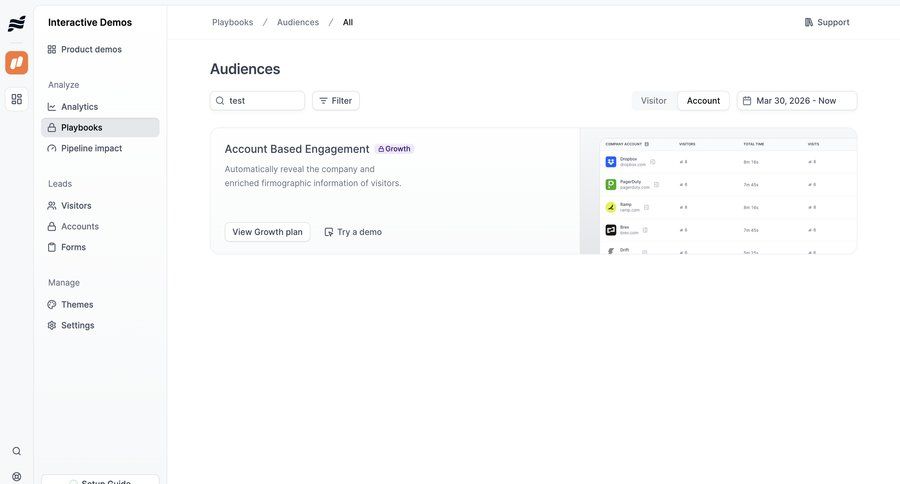The height and width of the screenshot is (484, 900).
Task: Open the Filter options
Action: (x=336, y=100)
